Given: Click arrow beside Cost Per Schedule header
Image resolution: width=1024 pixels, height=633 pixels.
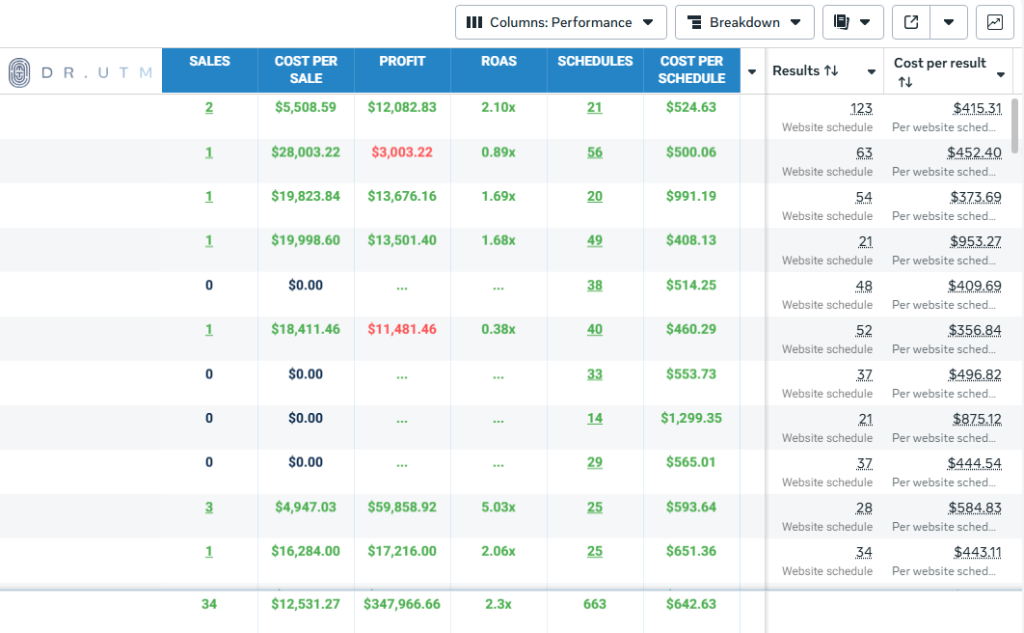Looking at the screenshot, I should 752,71.
